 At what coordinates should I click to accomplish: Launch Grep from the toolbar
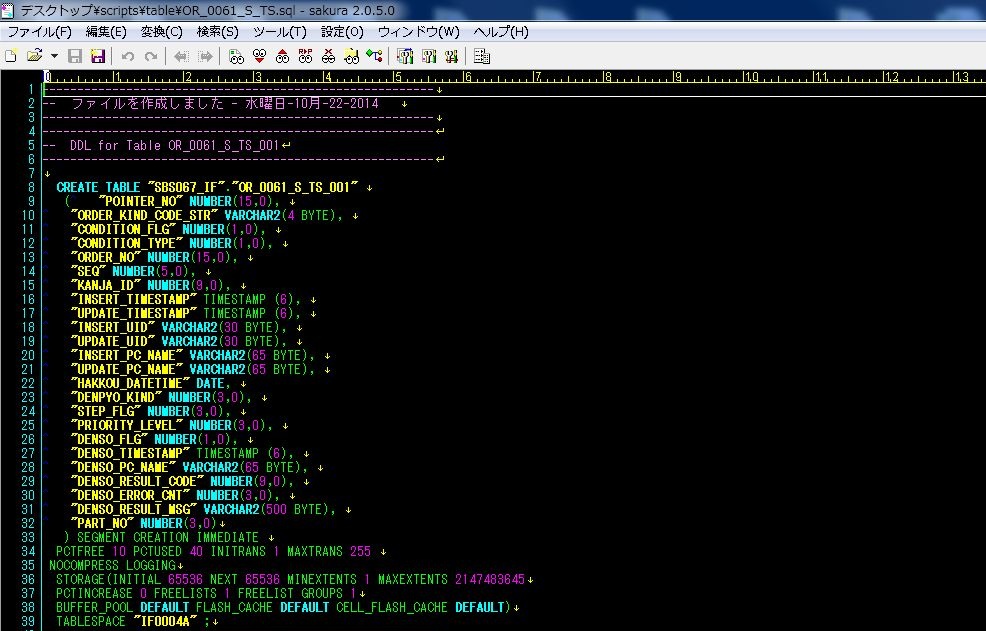coord(352,56)
